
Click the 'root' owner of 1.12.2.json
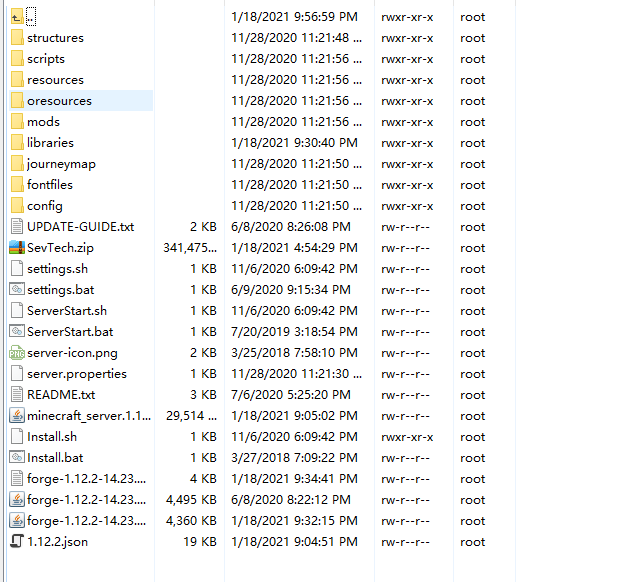473,542
